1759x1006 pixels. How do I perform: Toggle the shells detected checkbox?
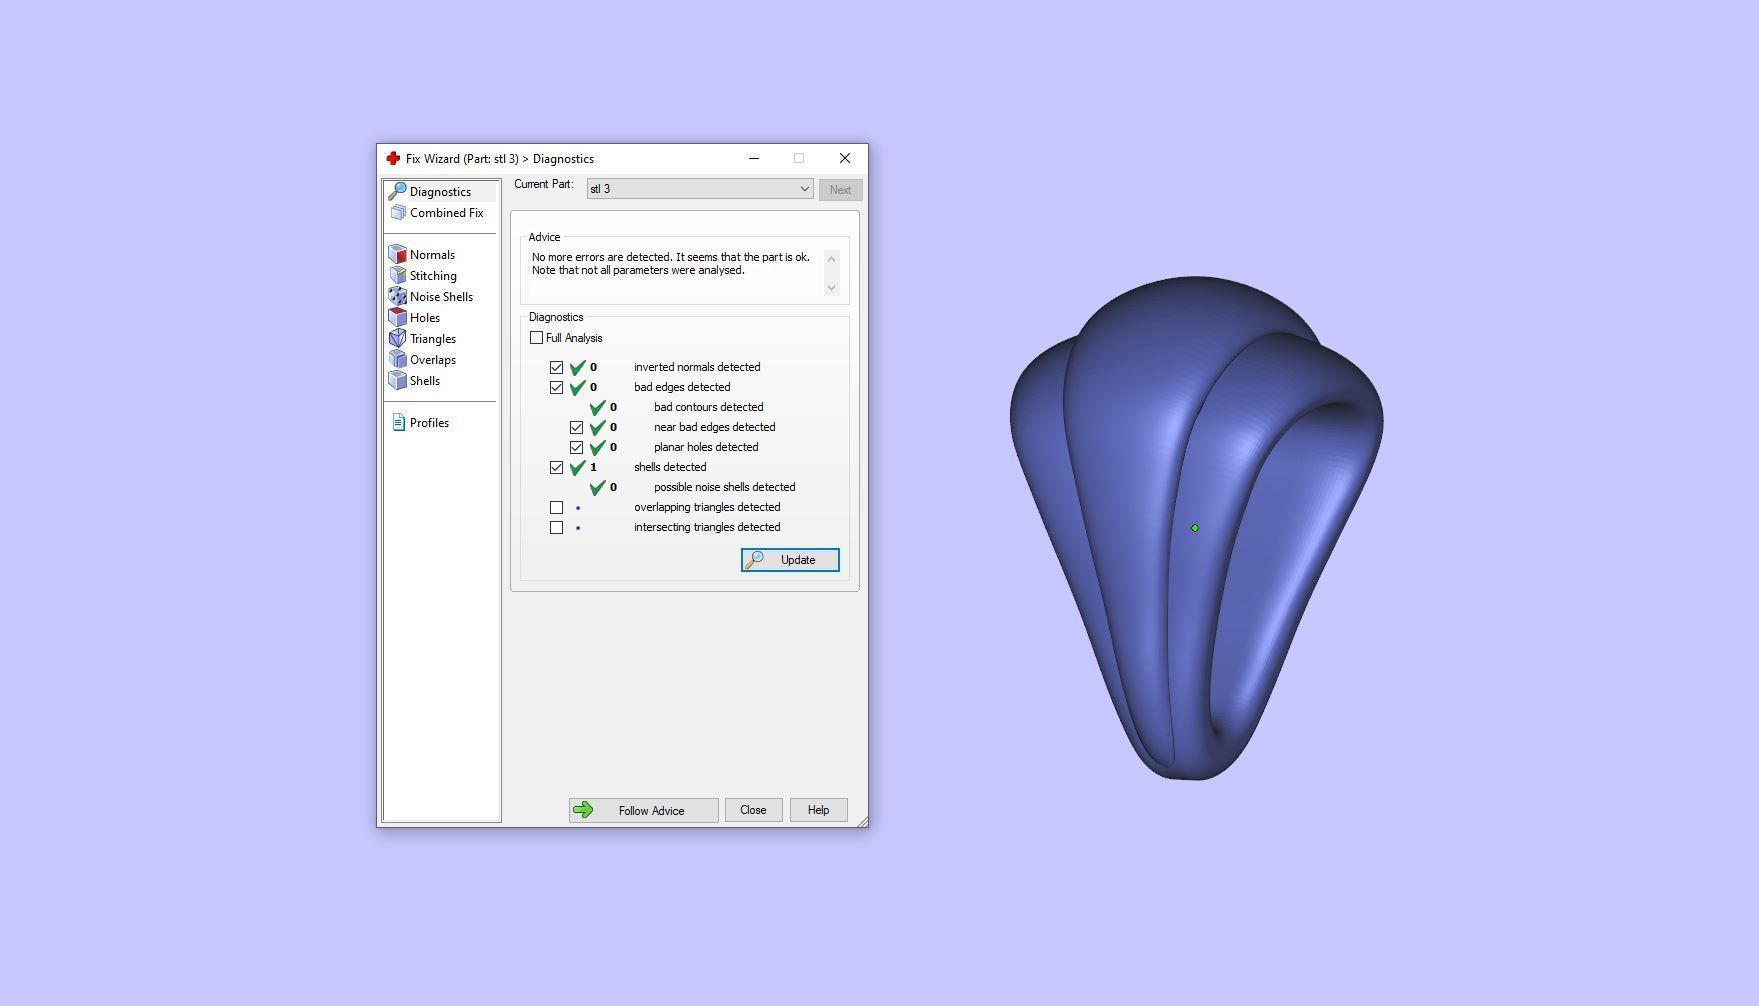pos(556,467)
